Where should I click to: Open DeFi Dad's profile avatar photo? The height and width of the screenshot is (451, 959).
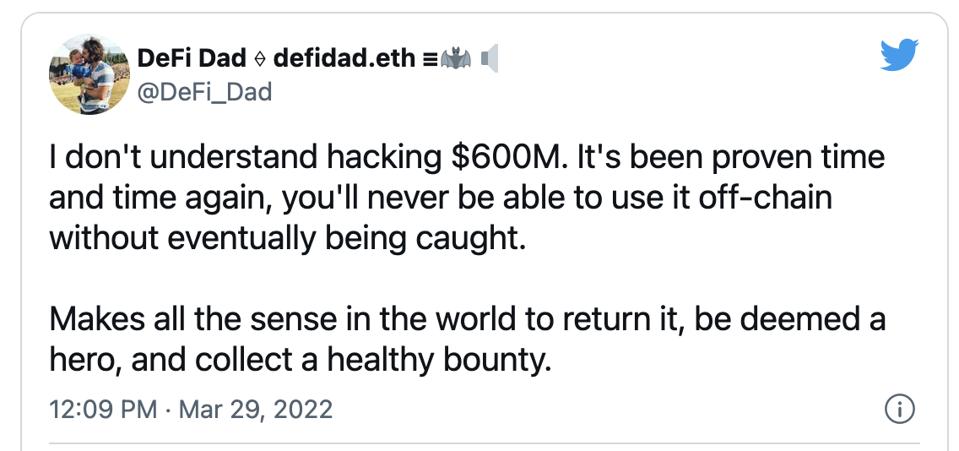coord(90,73)
